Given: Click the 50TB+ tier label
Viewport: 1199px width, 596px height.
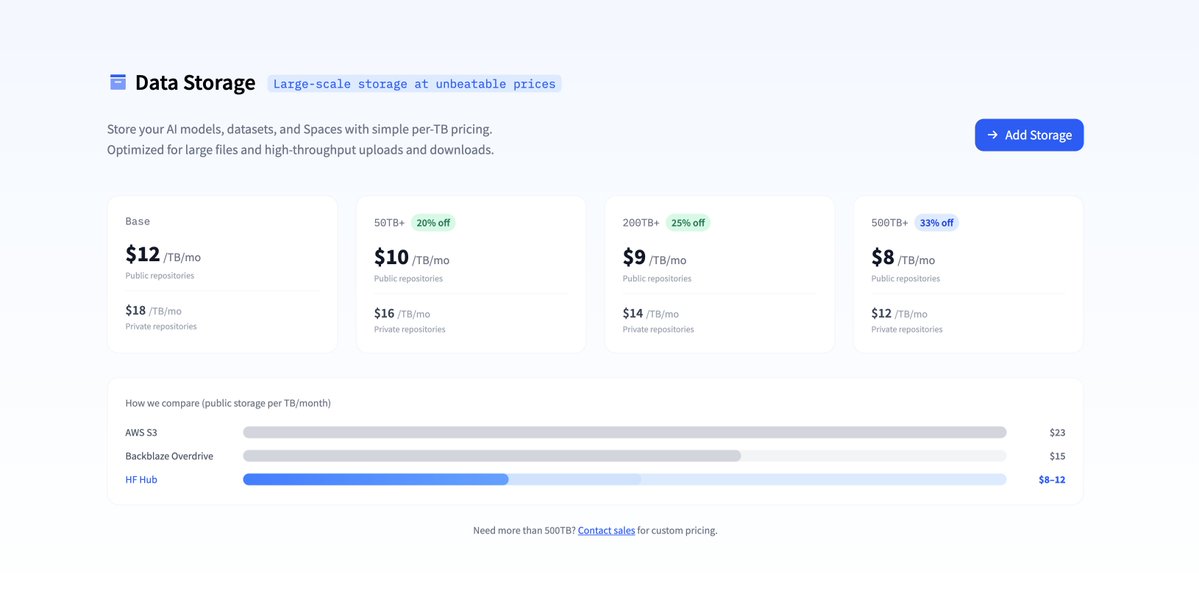Looking at the screenshot, I should pyautogui.click(x=389, y=223).
